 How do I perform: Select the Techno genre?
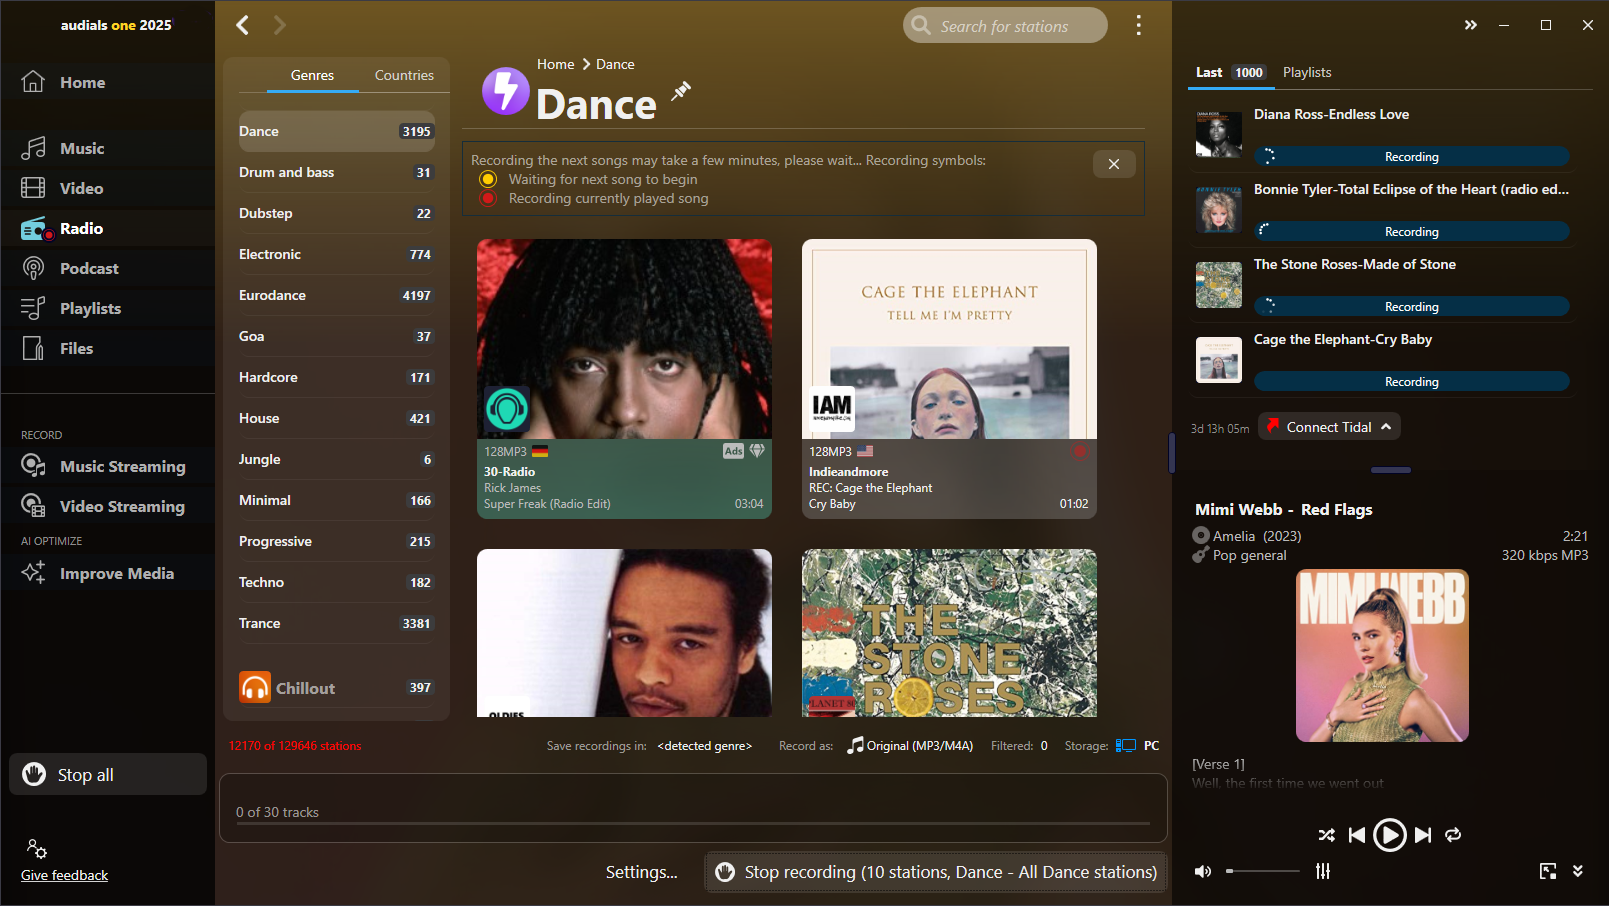(336, 582)
